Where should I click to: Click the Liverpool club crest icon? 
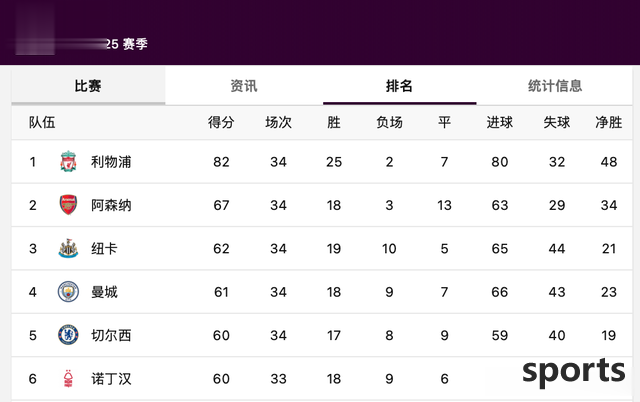68,162
